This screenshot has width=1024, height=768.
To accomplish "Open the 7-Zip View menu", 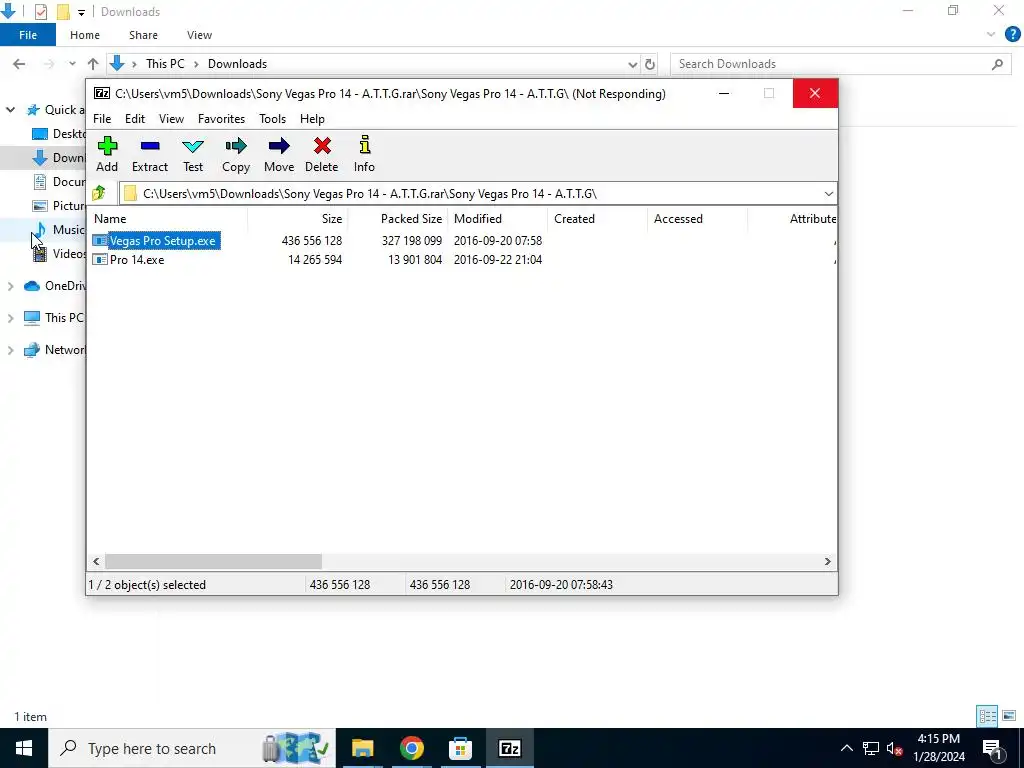I will [171, 119].
